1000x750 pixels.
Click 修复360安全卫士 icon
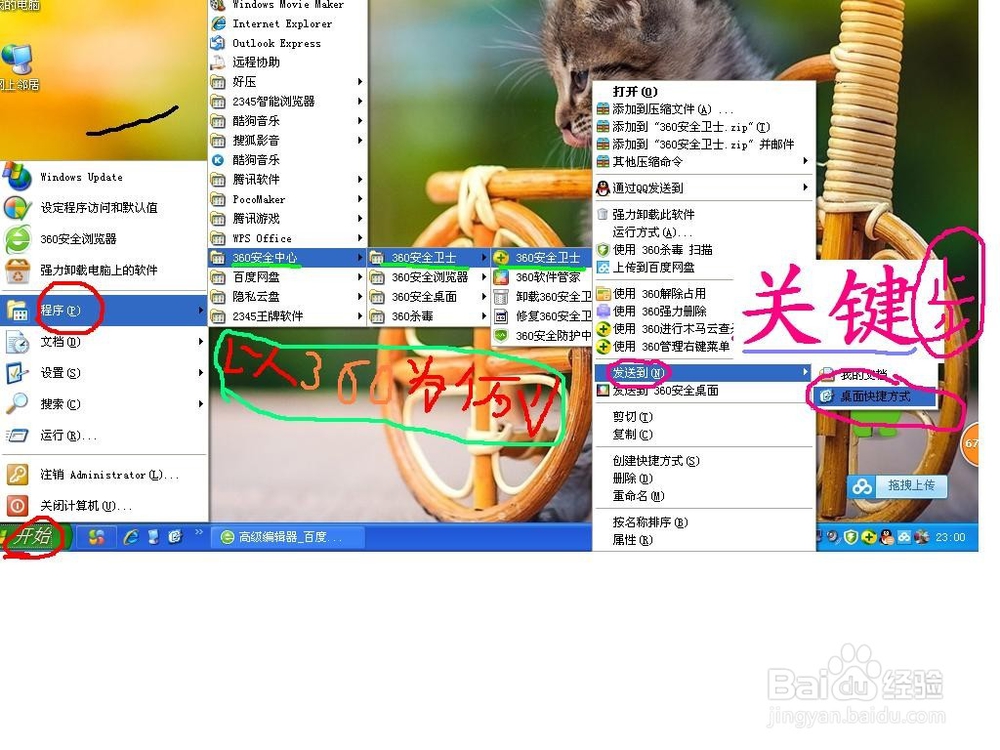501,316
